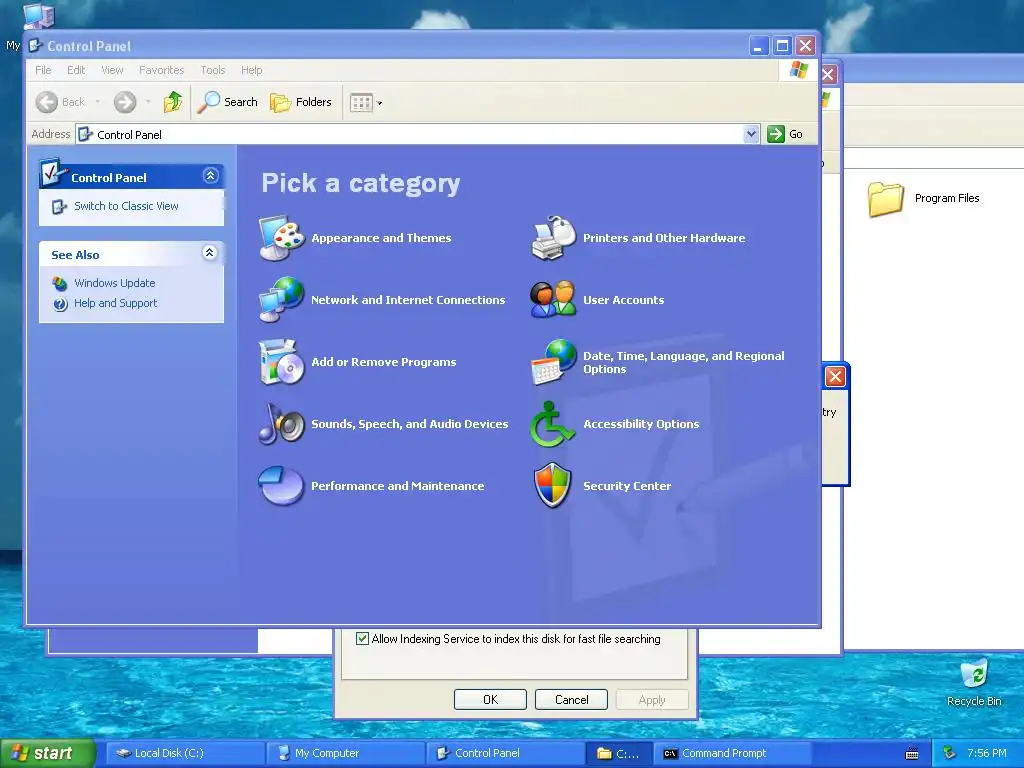
Task: Click the Back arrow toolbar icon
Action: [47, 102]
